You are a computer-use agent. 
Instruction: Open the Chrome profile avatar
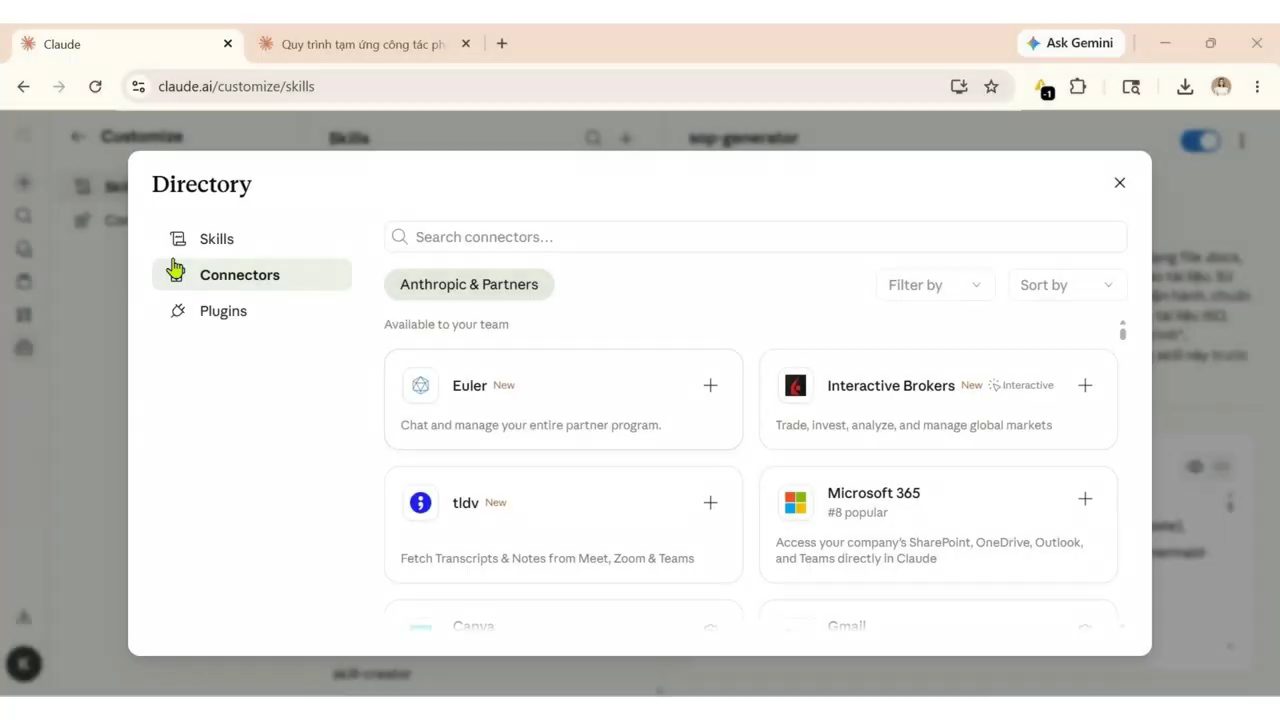coord(1221,87)
